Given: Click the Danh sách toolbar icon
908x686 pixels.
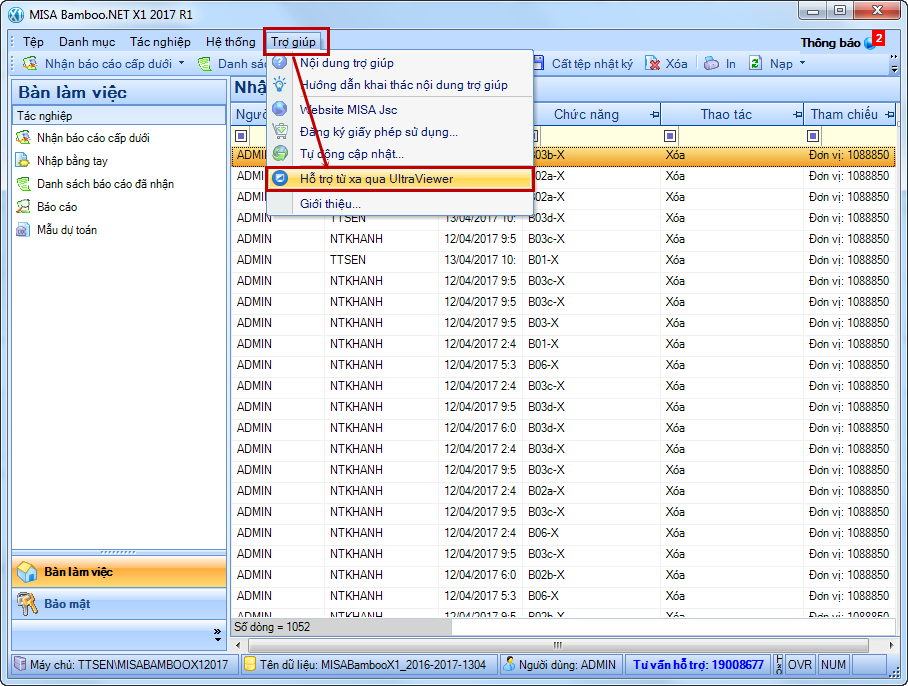Looking at the screenshot, I should pyautogui.click(x=204, y=63).
